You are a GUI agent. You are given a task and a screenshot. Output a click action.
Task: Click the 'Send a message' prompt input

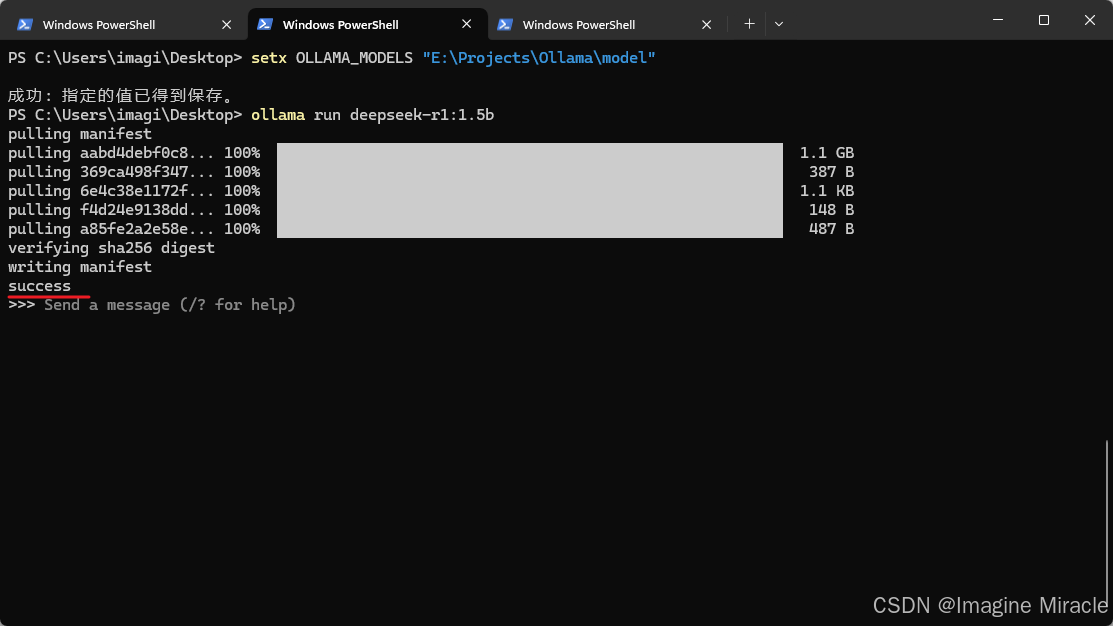click(170, 305)
